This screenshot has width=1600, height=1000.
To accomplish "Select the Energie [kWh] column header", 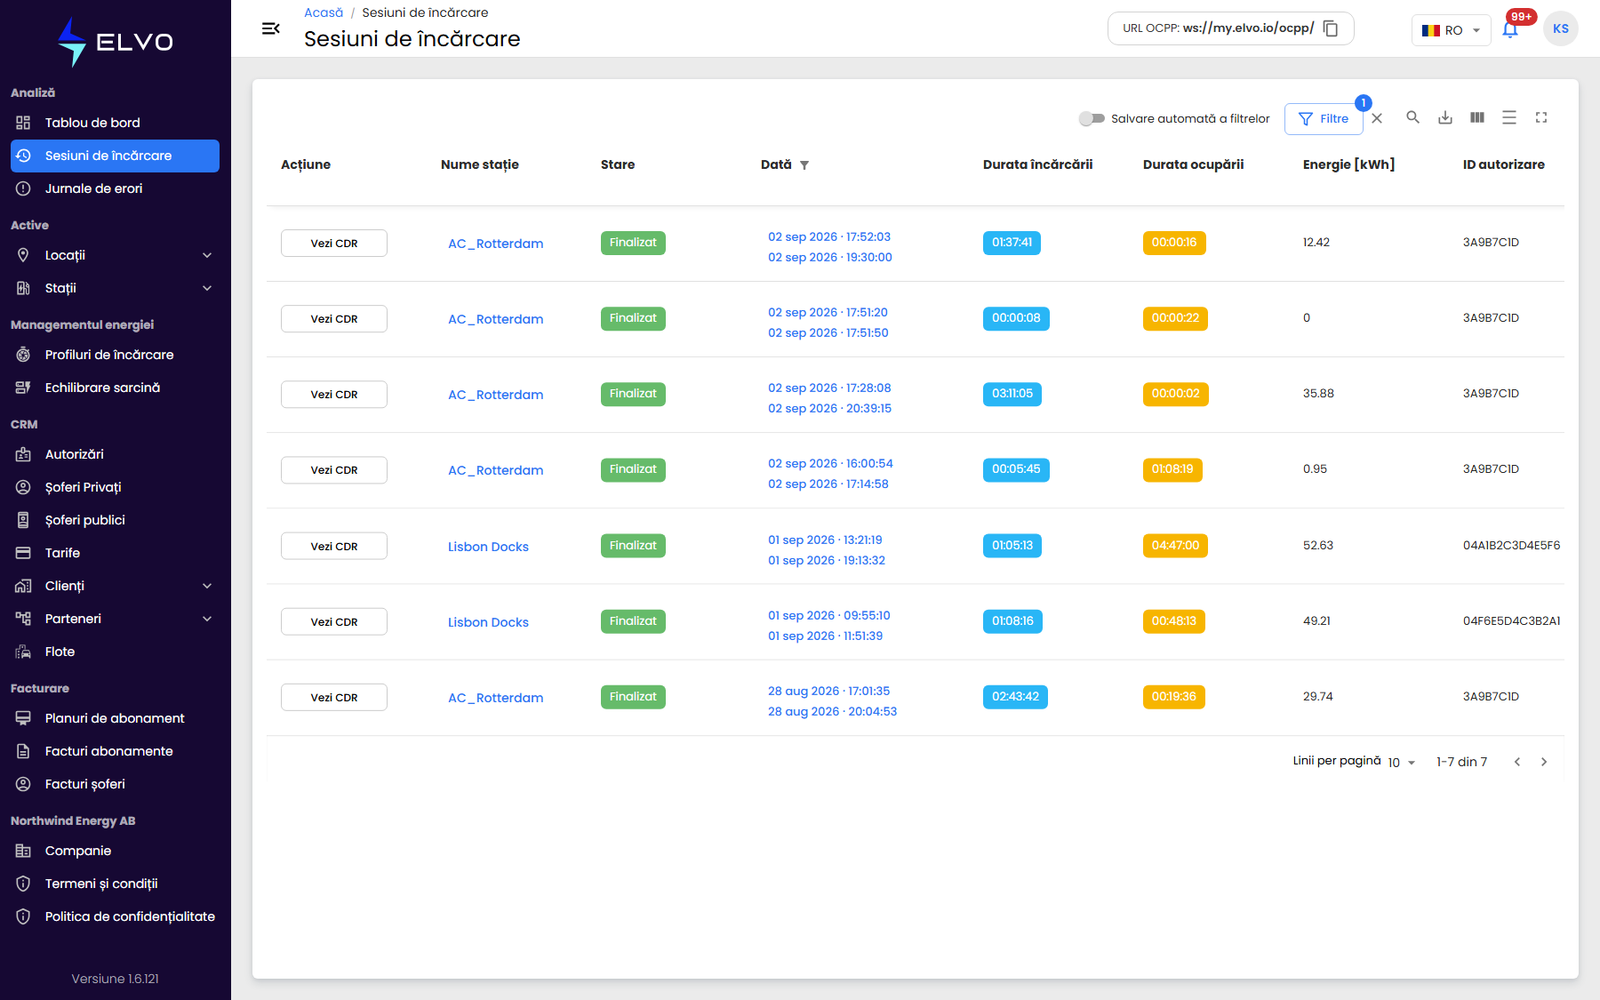I will coord(1348,165).
